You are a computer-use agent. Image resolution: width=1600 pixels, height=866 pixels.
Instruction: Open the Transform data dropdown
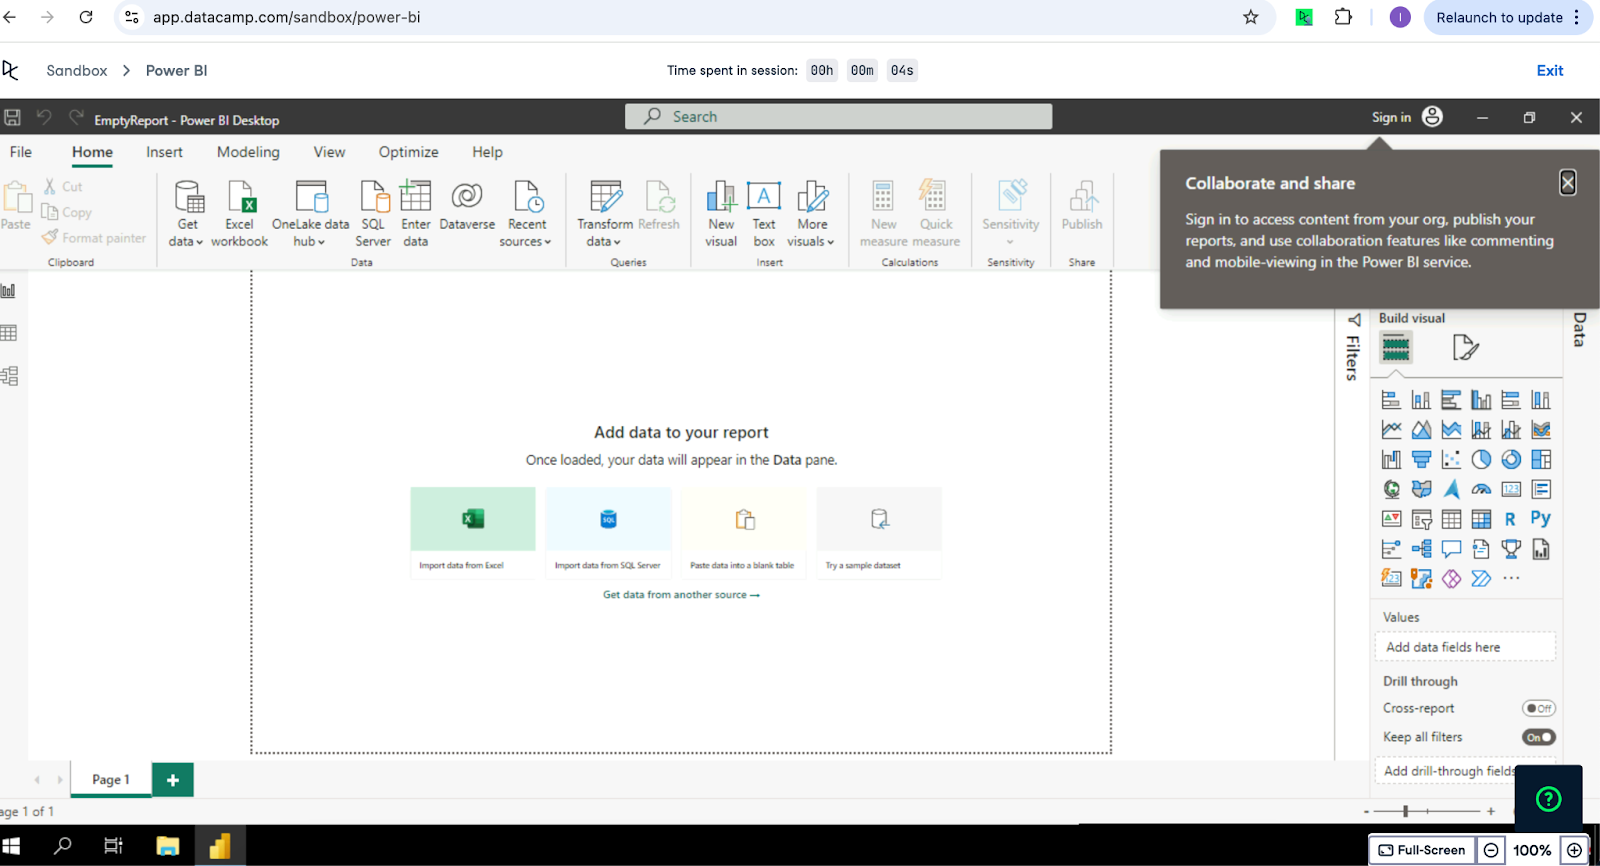pos(604,213)
